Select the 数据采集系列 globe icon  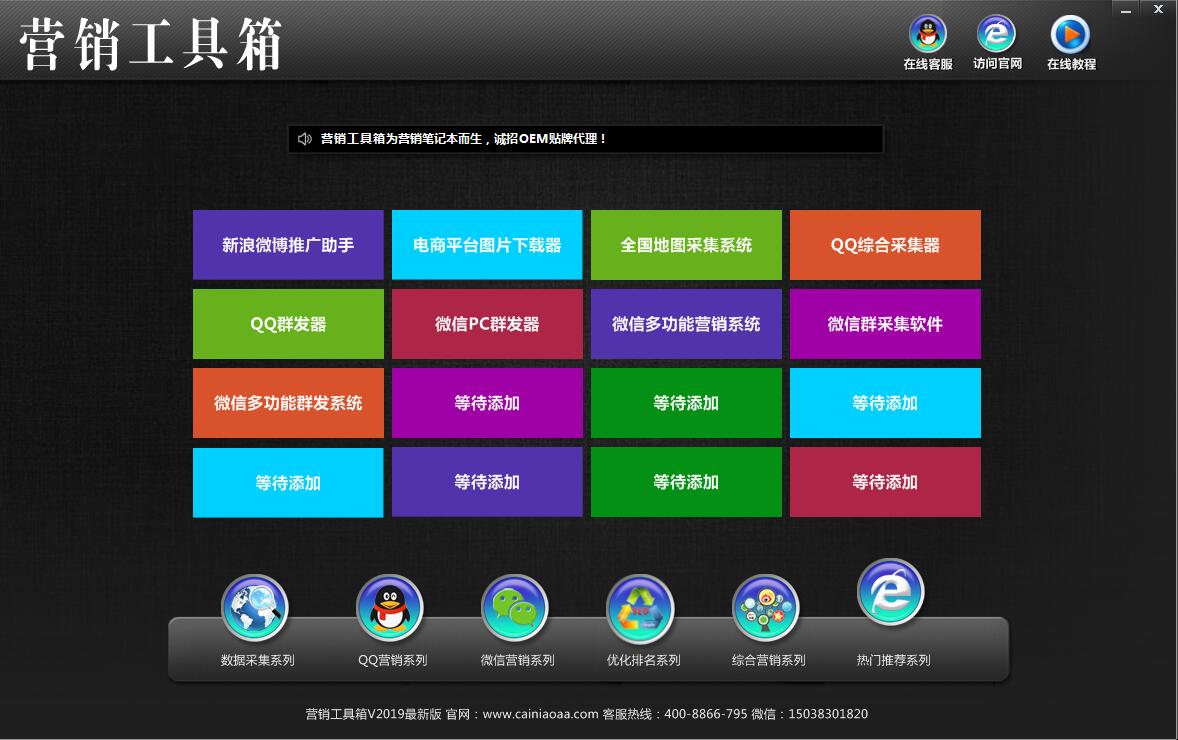[x=255, y=608]
